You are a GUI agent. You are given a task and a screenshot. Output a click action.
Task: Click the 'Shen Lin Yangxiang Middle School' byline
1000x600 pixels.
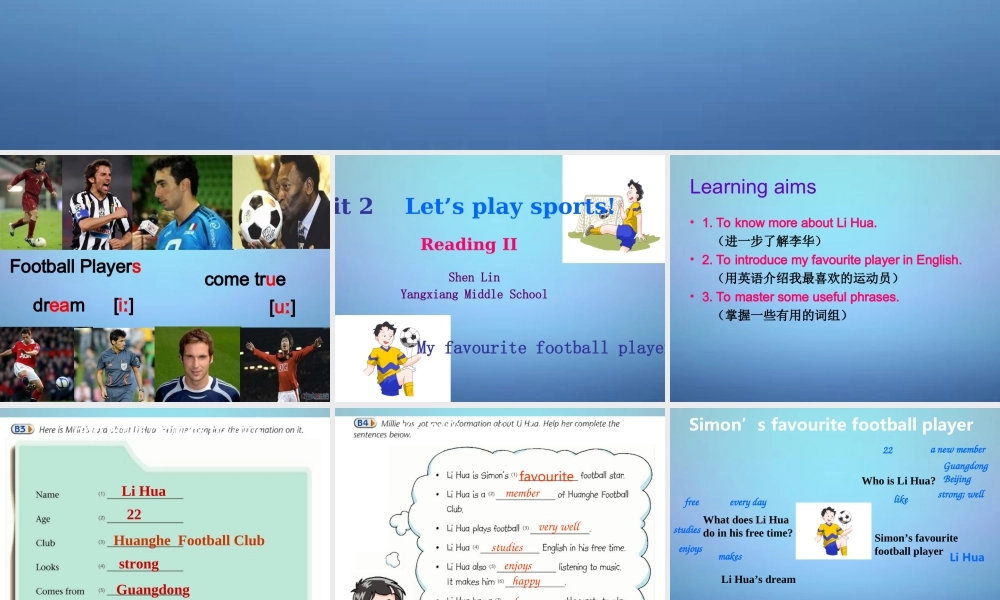(473, 285)
